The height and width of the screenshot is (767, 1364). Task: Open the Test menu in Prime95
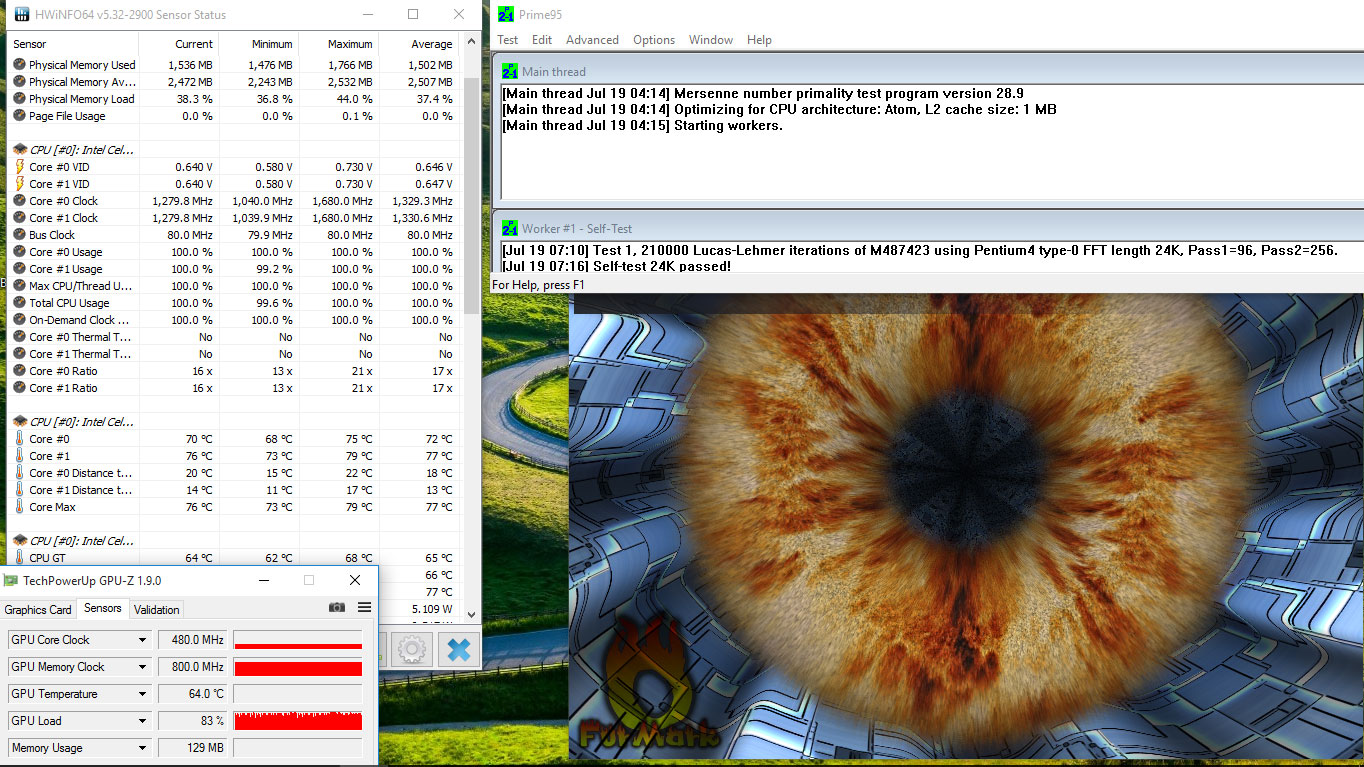pyautogui.click(x=508, y=40)
